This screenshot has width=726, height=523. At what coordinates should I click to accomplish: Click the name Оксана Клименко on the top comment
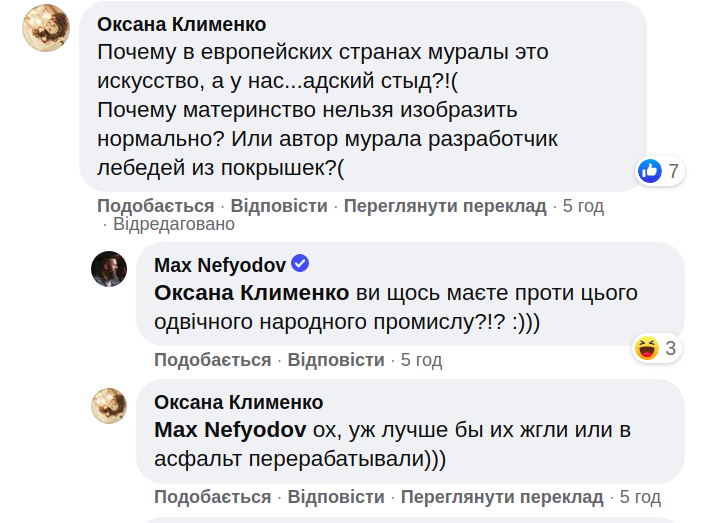[x=182, y=24]
